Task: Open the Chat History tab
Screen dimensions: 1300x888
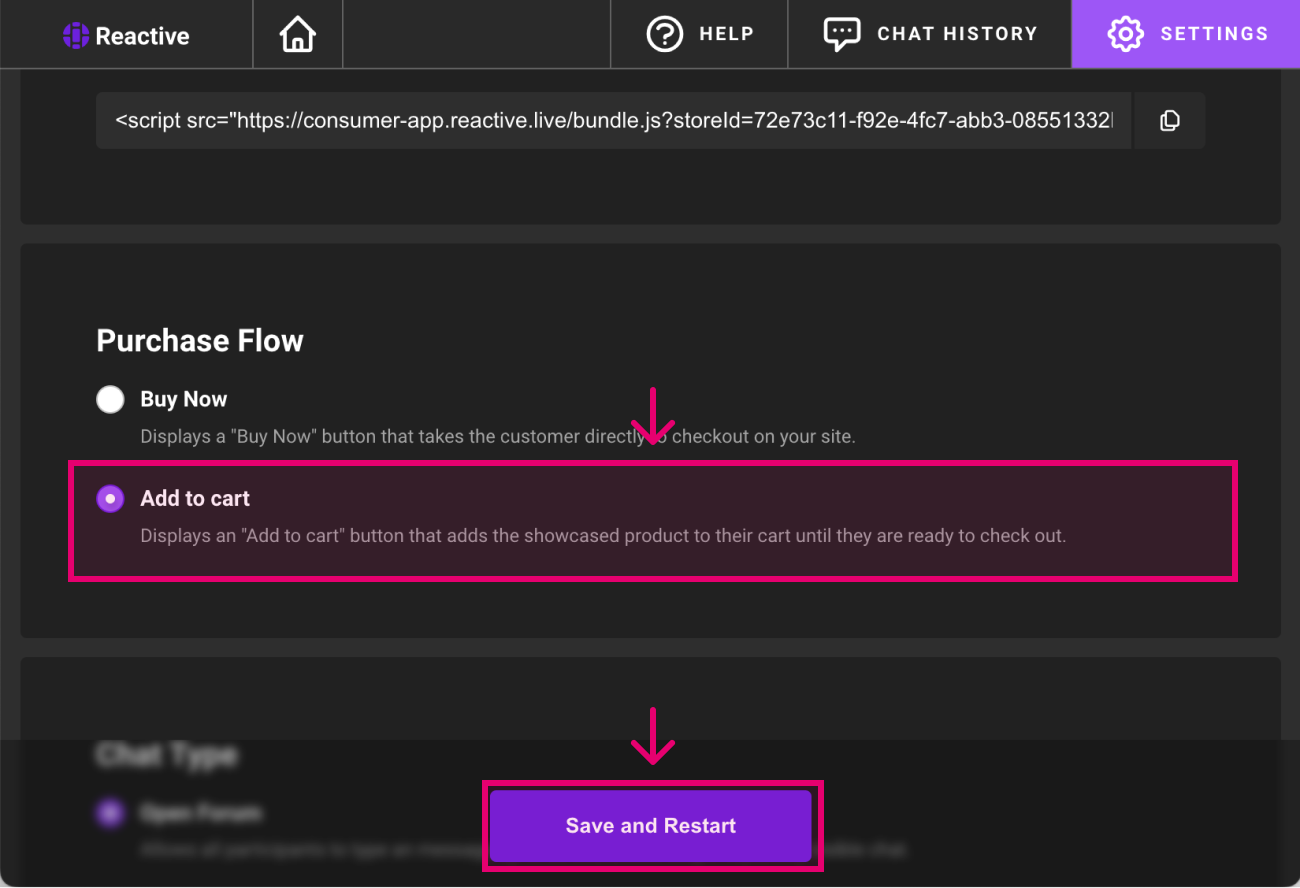Action: (930, 34)
